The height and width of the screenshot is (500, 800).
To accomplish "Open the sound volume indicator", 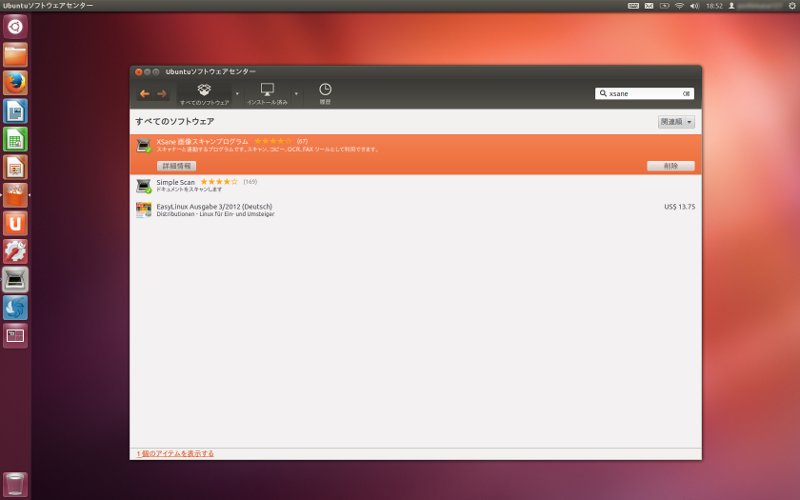I will click(694, 6).
